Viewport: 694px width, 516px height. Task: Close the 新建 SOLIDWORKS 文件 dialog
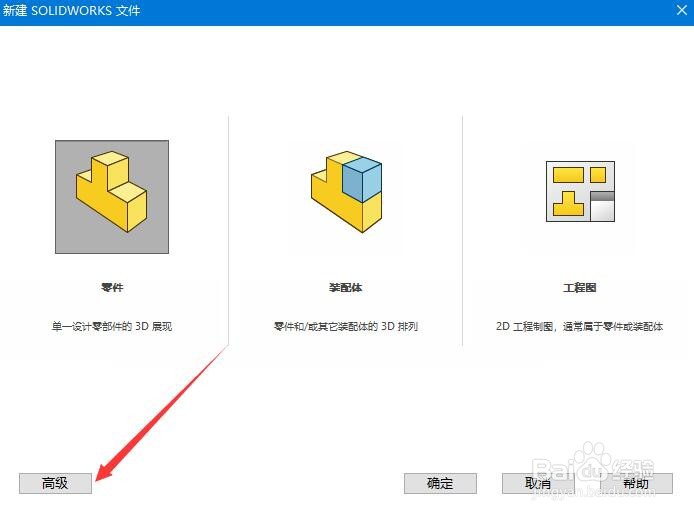[682, 10]
